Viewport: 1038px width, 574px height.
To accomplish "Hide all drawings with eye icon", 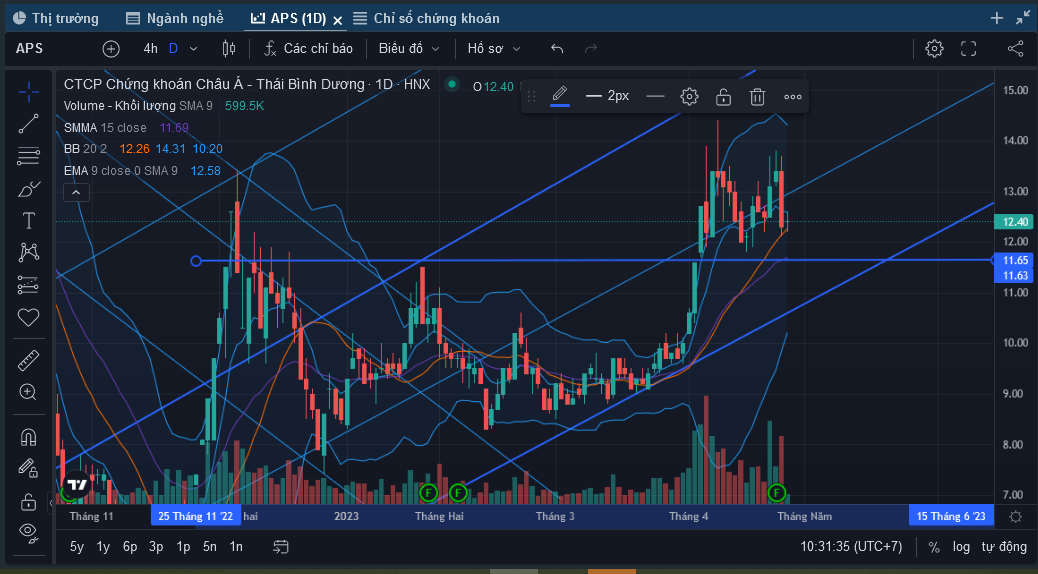I will coord(28,531).
